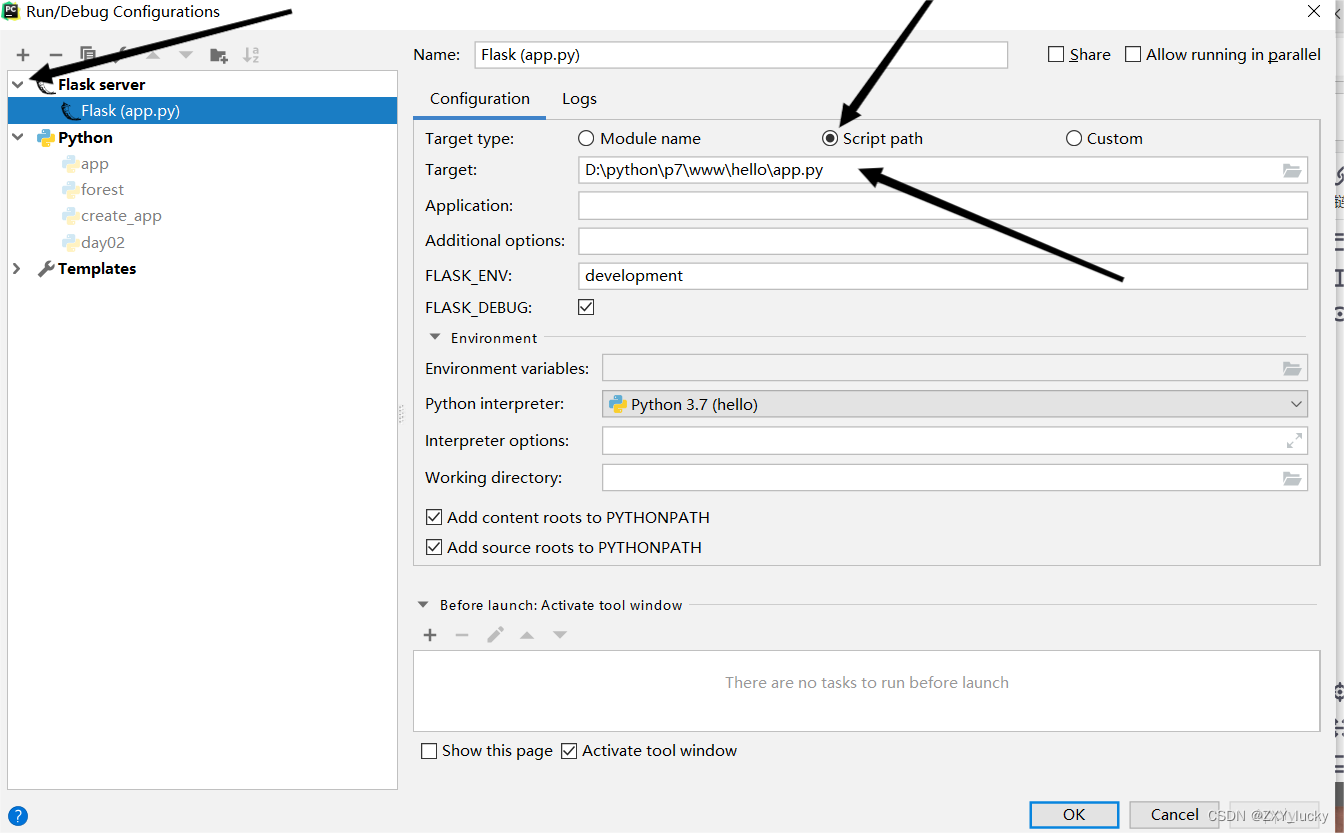Sort configurations alphabetically

point(251,55)
